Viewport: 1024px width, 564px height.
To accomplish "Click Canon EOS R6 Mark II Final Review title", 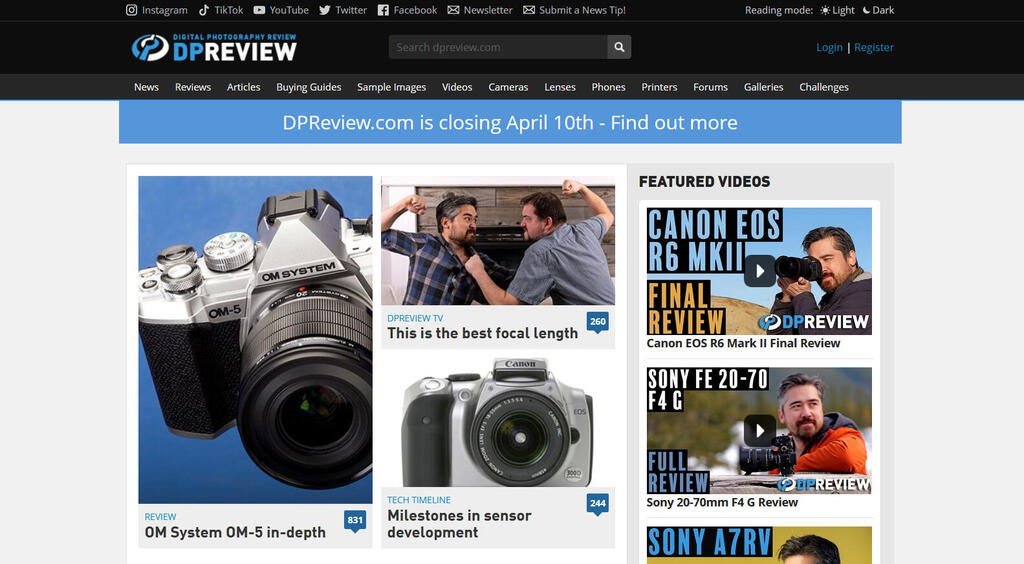I will (x=743, y=343).
